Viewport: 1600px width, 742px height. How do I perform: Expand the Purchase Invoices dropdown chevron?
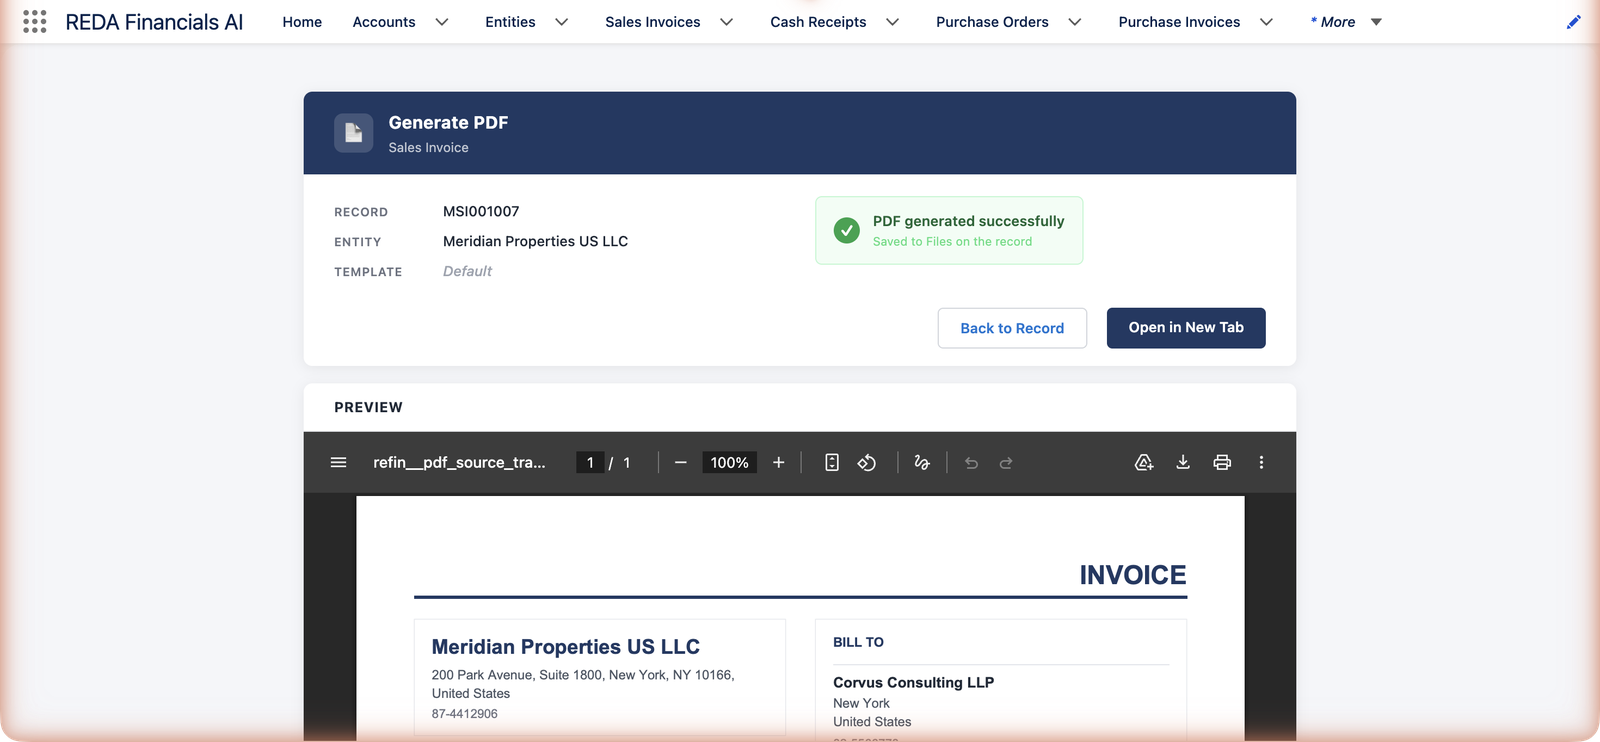[1267, 22]
